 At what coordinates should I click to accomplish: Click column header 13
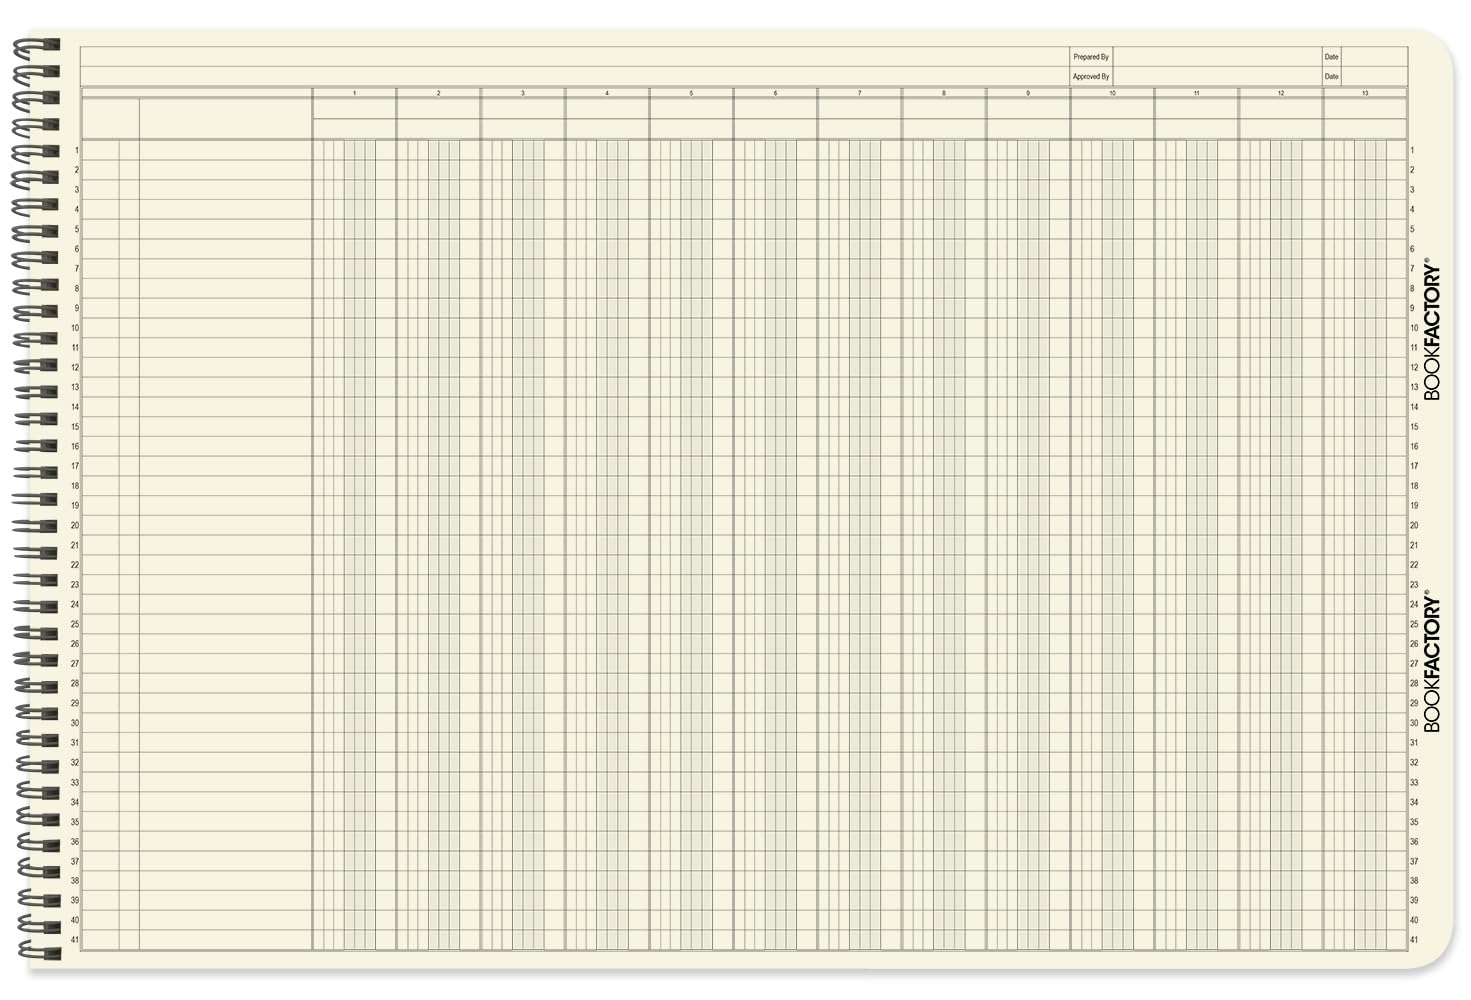[1364, 94]
